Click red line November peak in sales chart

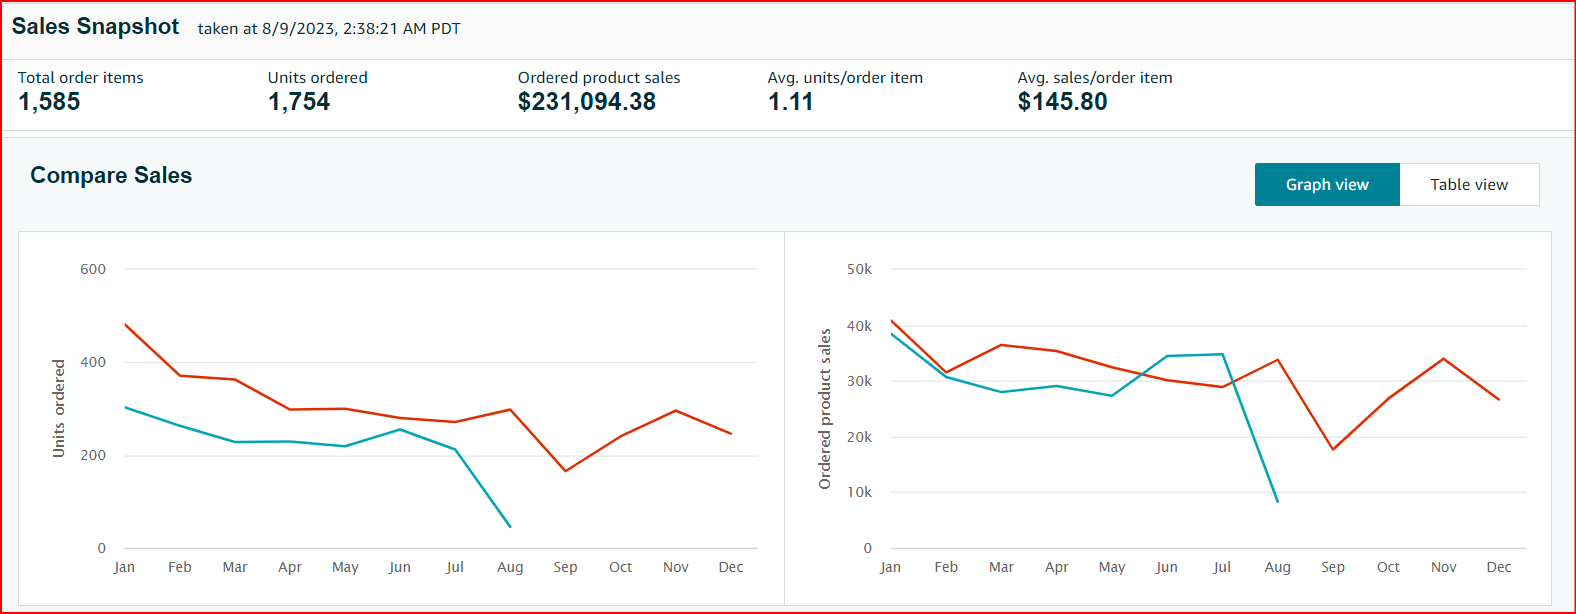tap(1443, 358)
